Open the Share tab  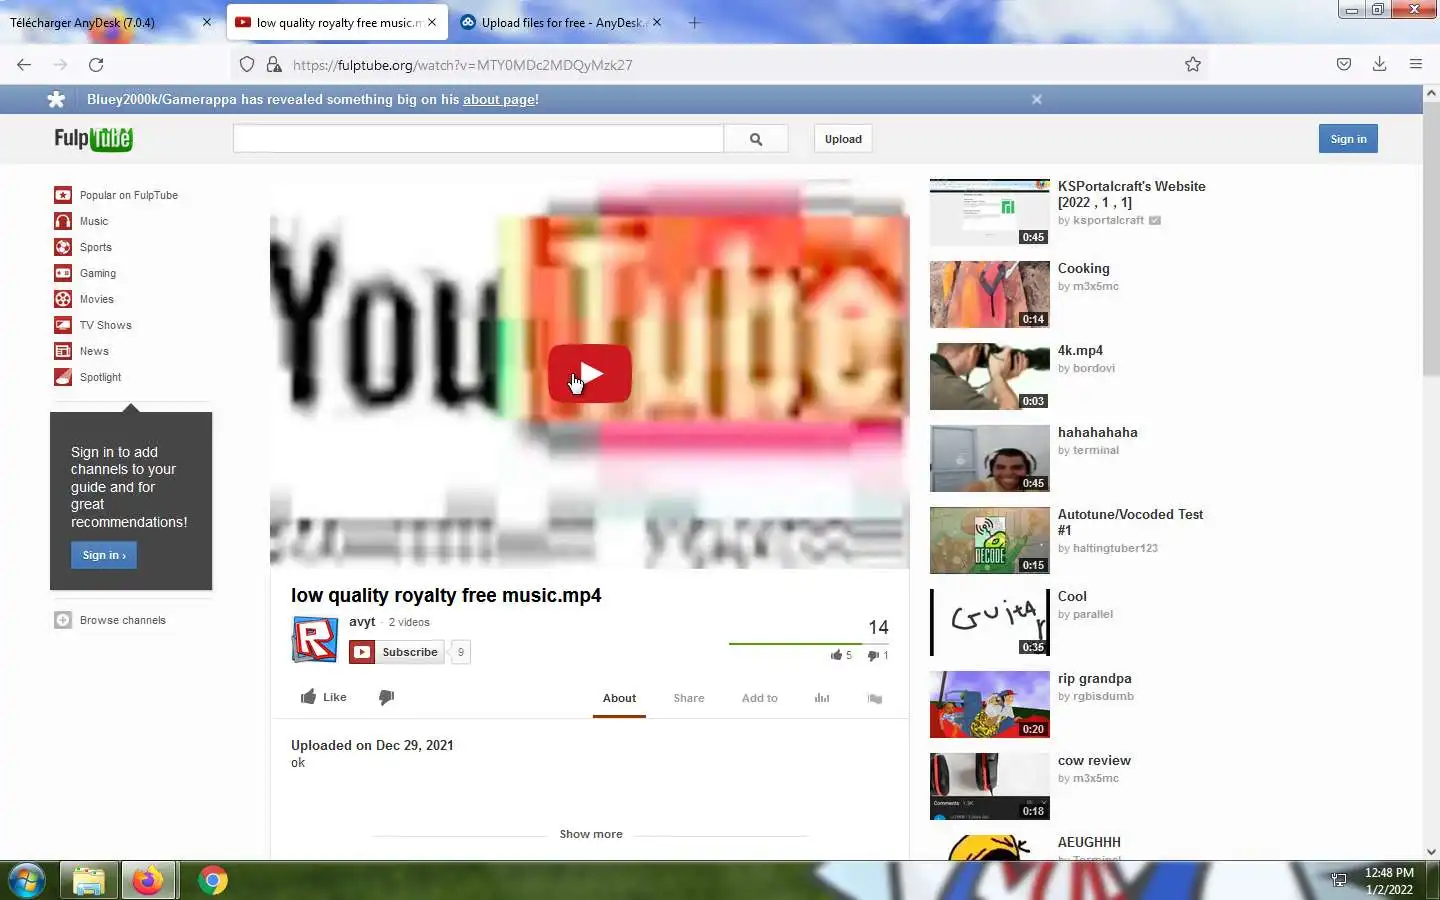coord(689,698)
